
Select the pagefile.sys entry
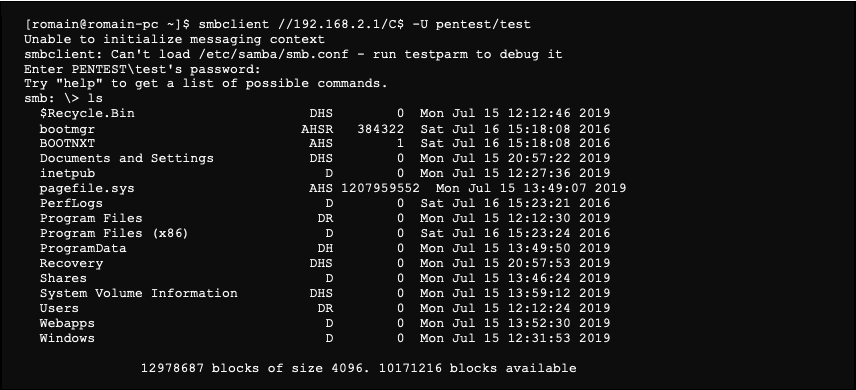(87, 188)
